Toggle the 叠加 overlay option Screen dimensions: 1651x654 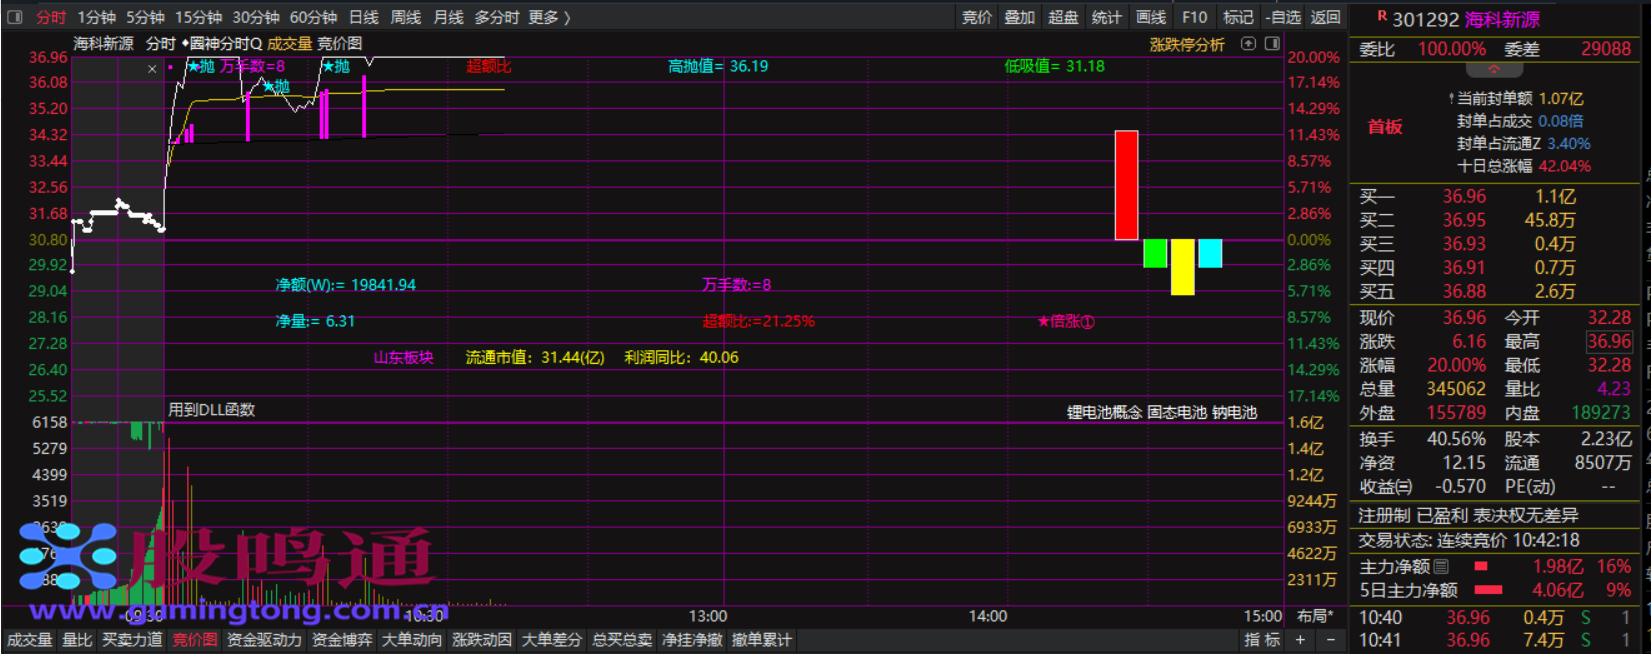1019,17
